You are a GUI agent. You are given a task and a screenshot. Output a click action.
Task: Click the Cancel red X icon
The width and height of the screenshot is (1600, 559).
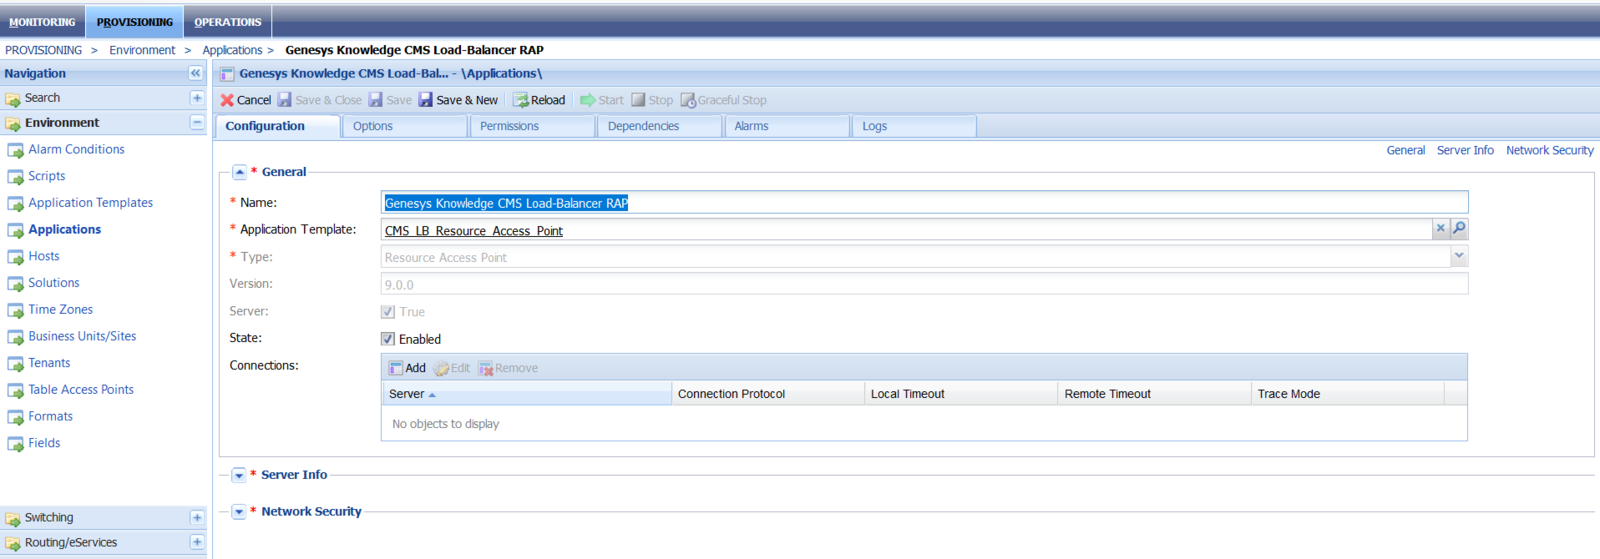pos(227,100)
